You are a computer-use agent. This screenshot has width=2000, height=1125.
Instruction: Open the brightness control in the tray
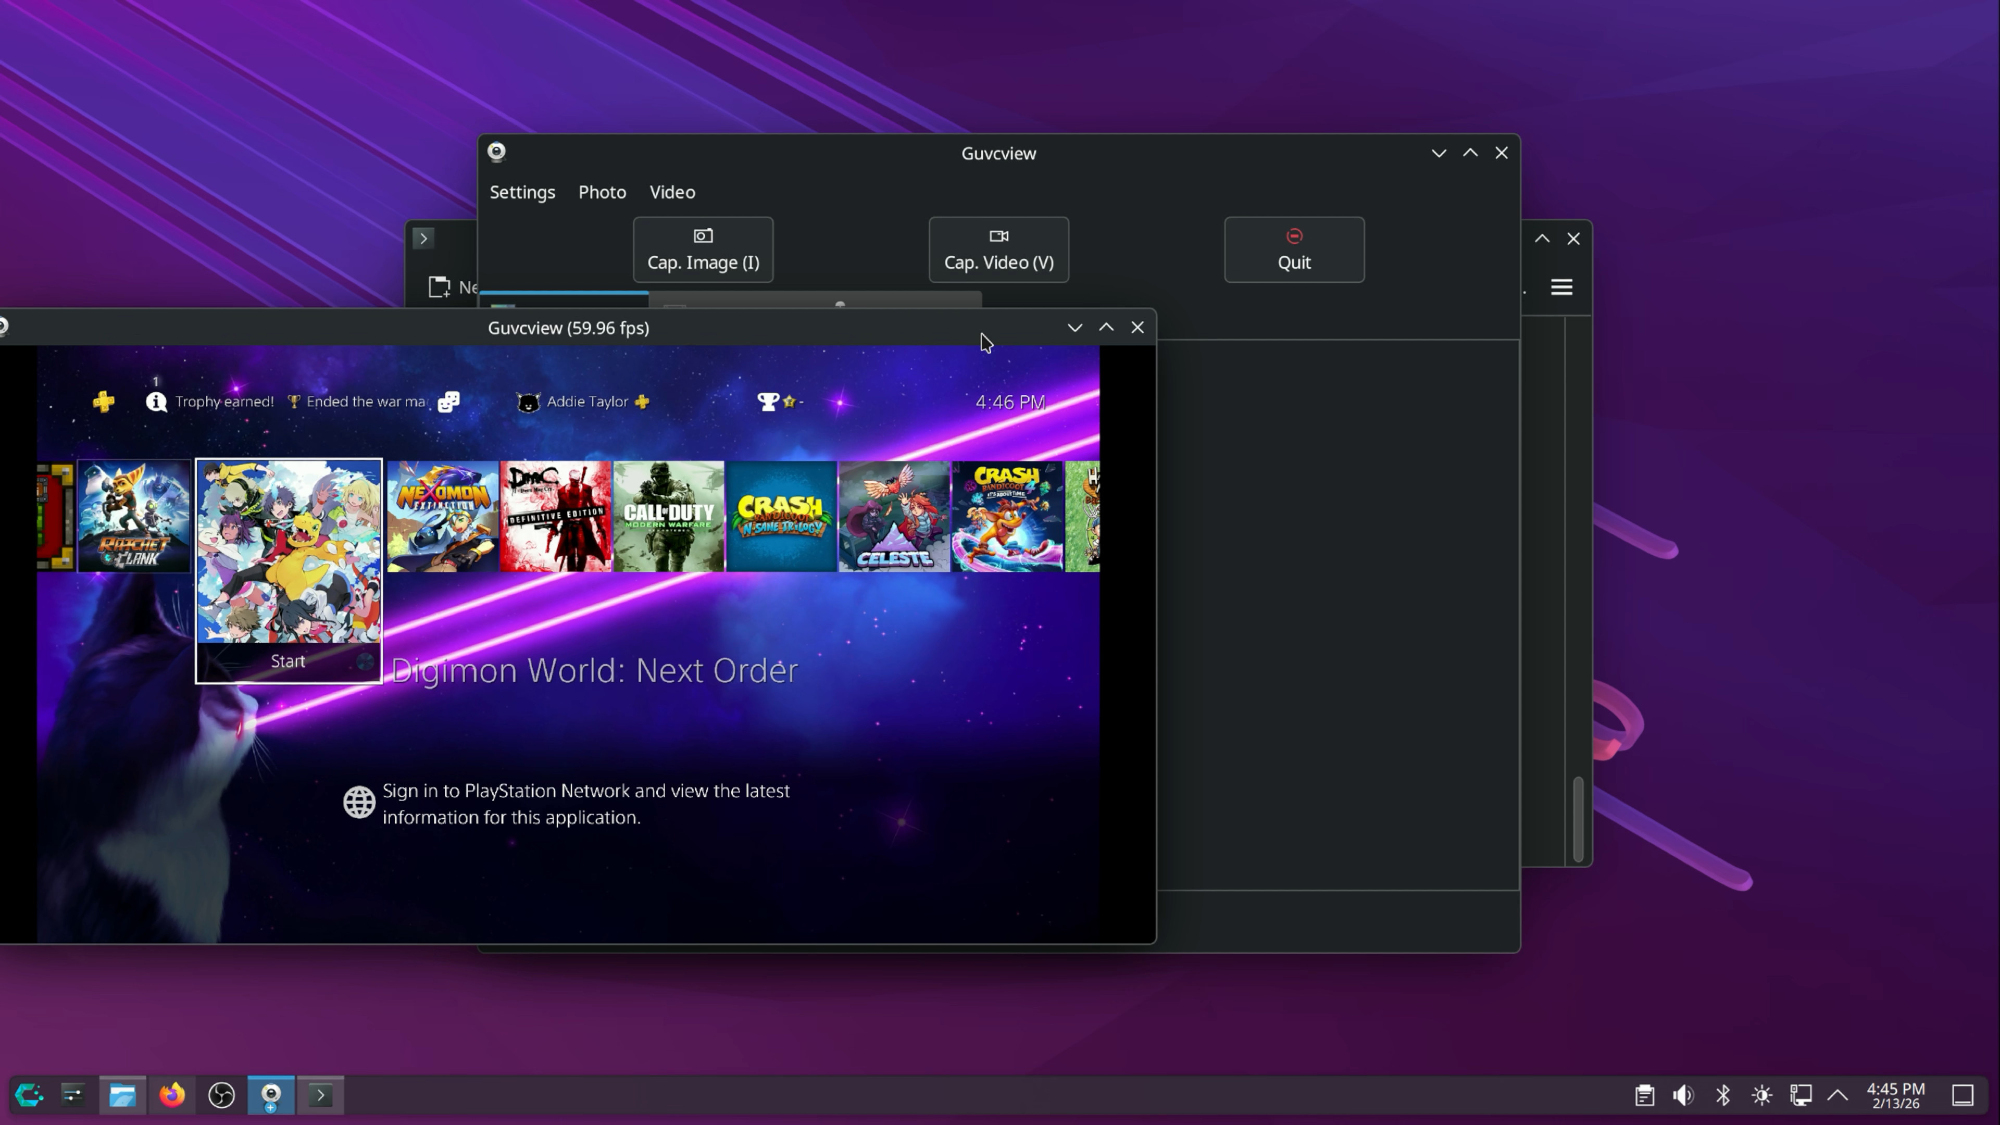[1761, 1095]
